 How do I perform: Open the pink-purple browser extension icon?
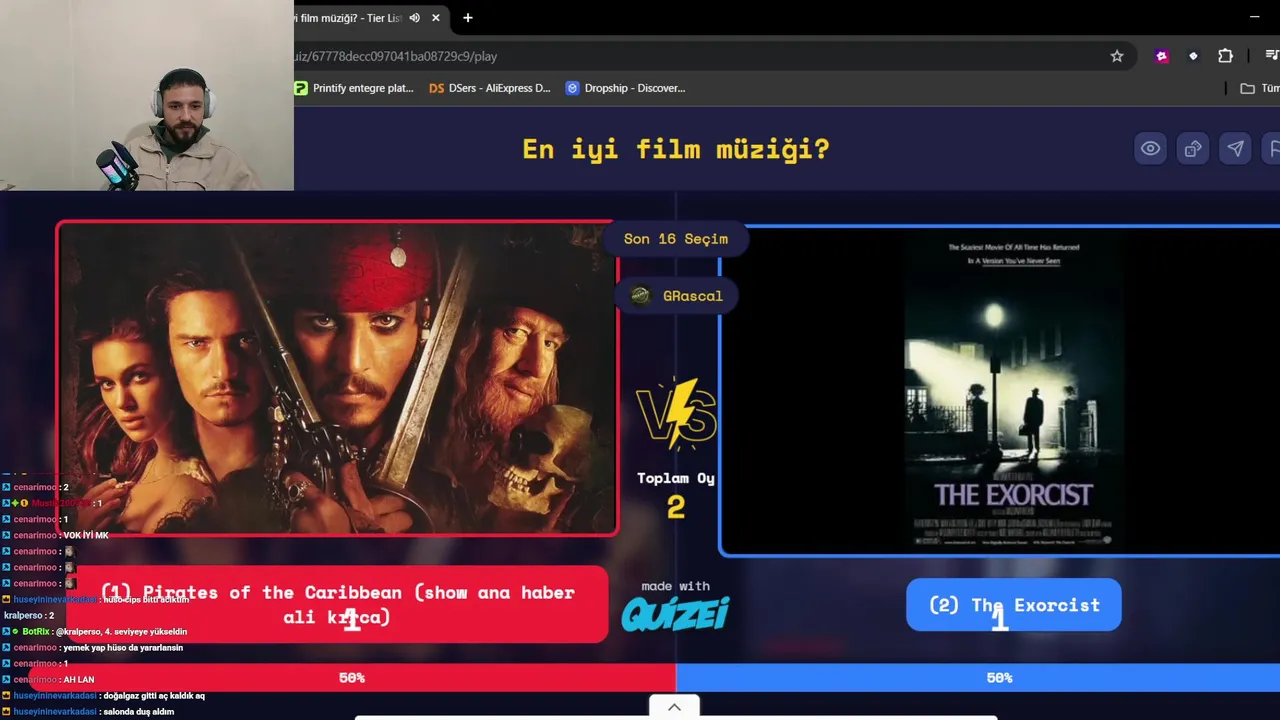pos(1161,56)
